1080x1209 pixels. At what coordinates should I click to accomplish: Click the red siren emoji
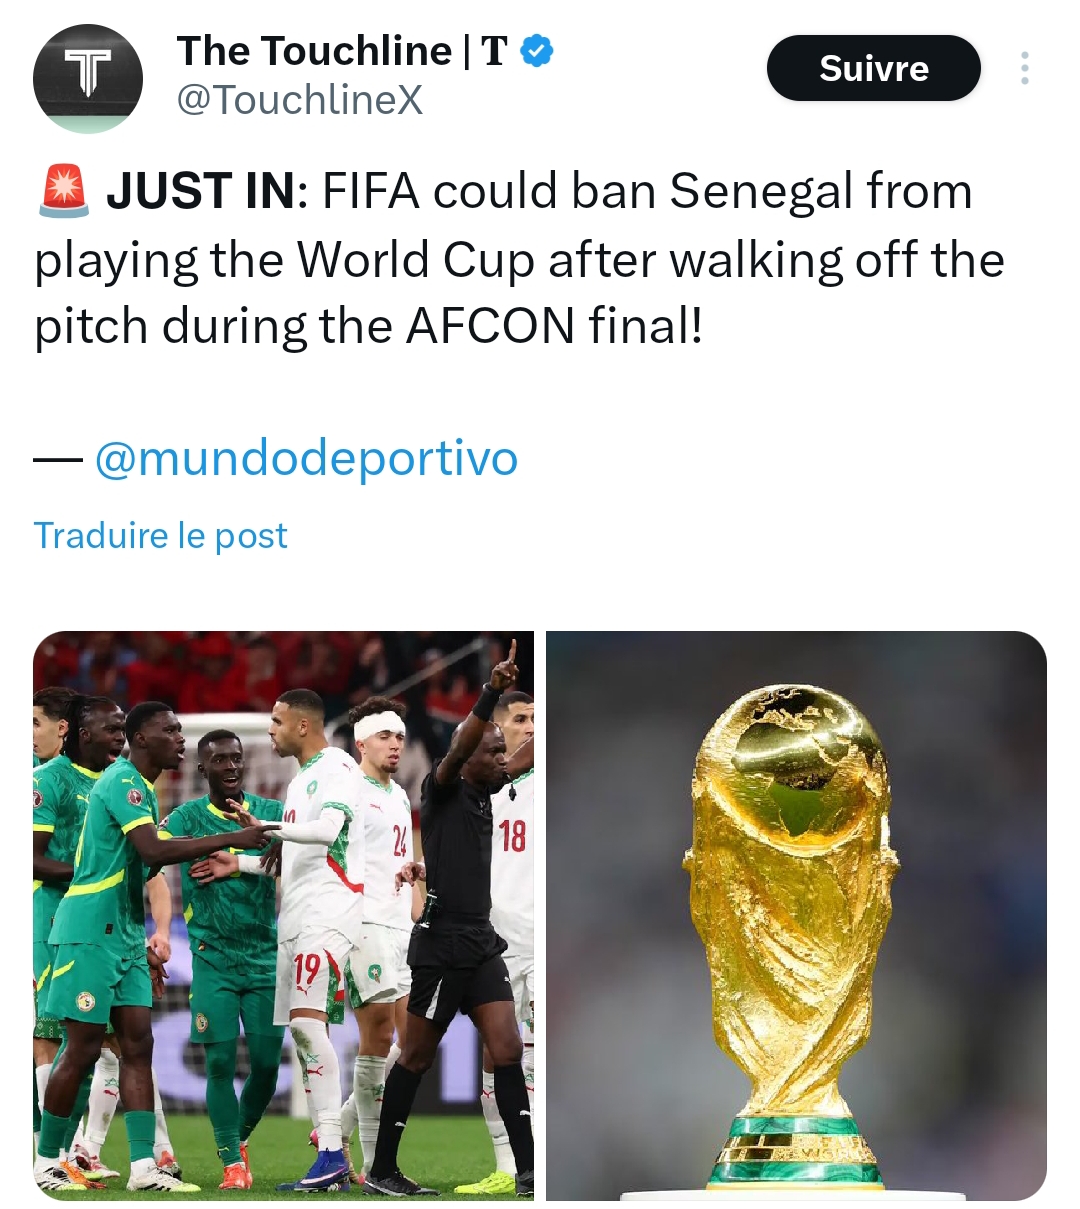coord(64,191)
